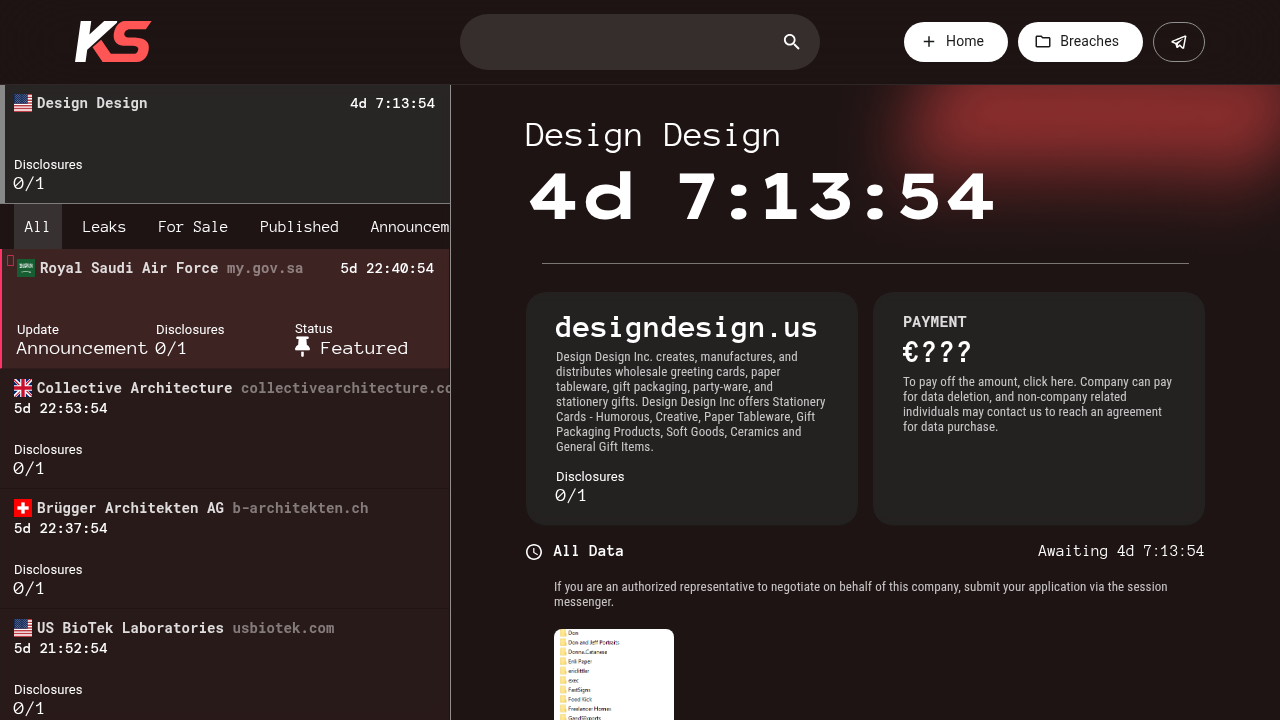This screenshot has width=1280, height=720.
Task: Click the €??? payment amount
Action: click(x=937, y=352)
